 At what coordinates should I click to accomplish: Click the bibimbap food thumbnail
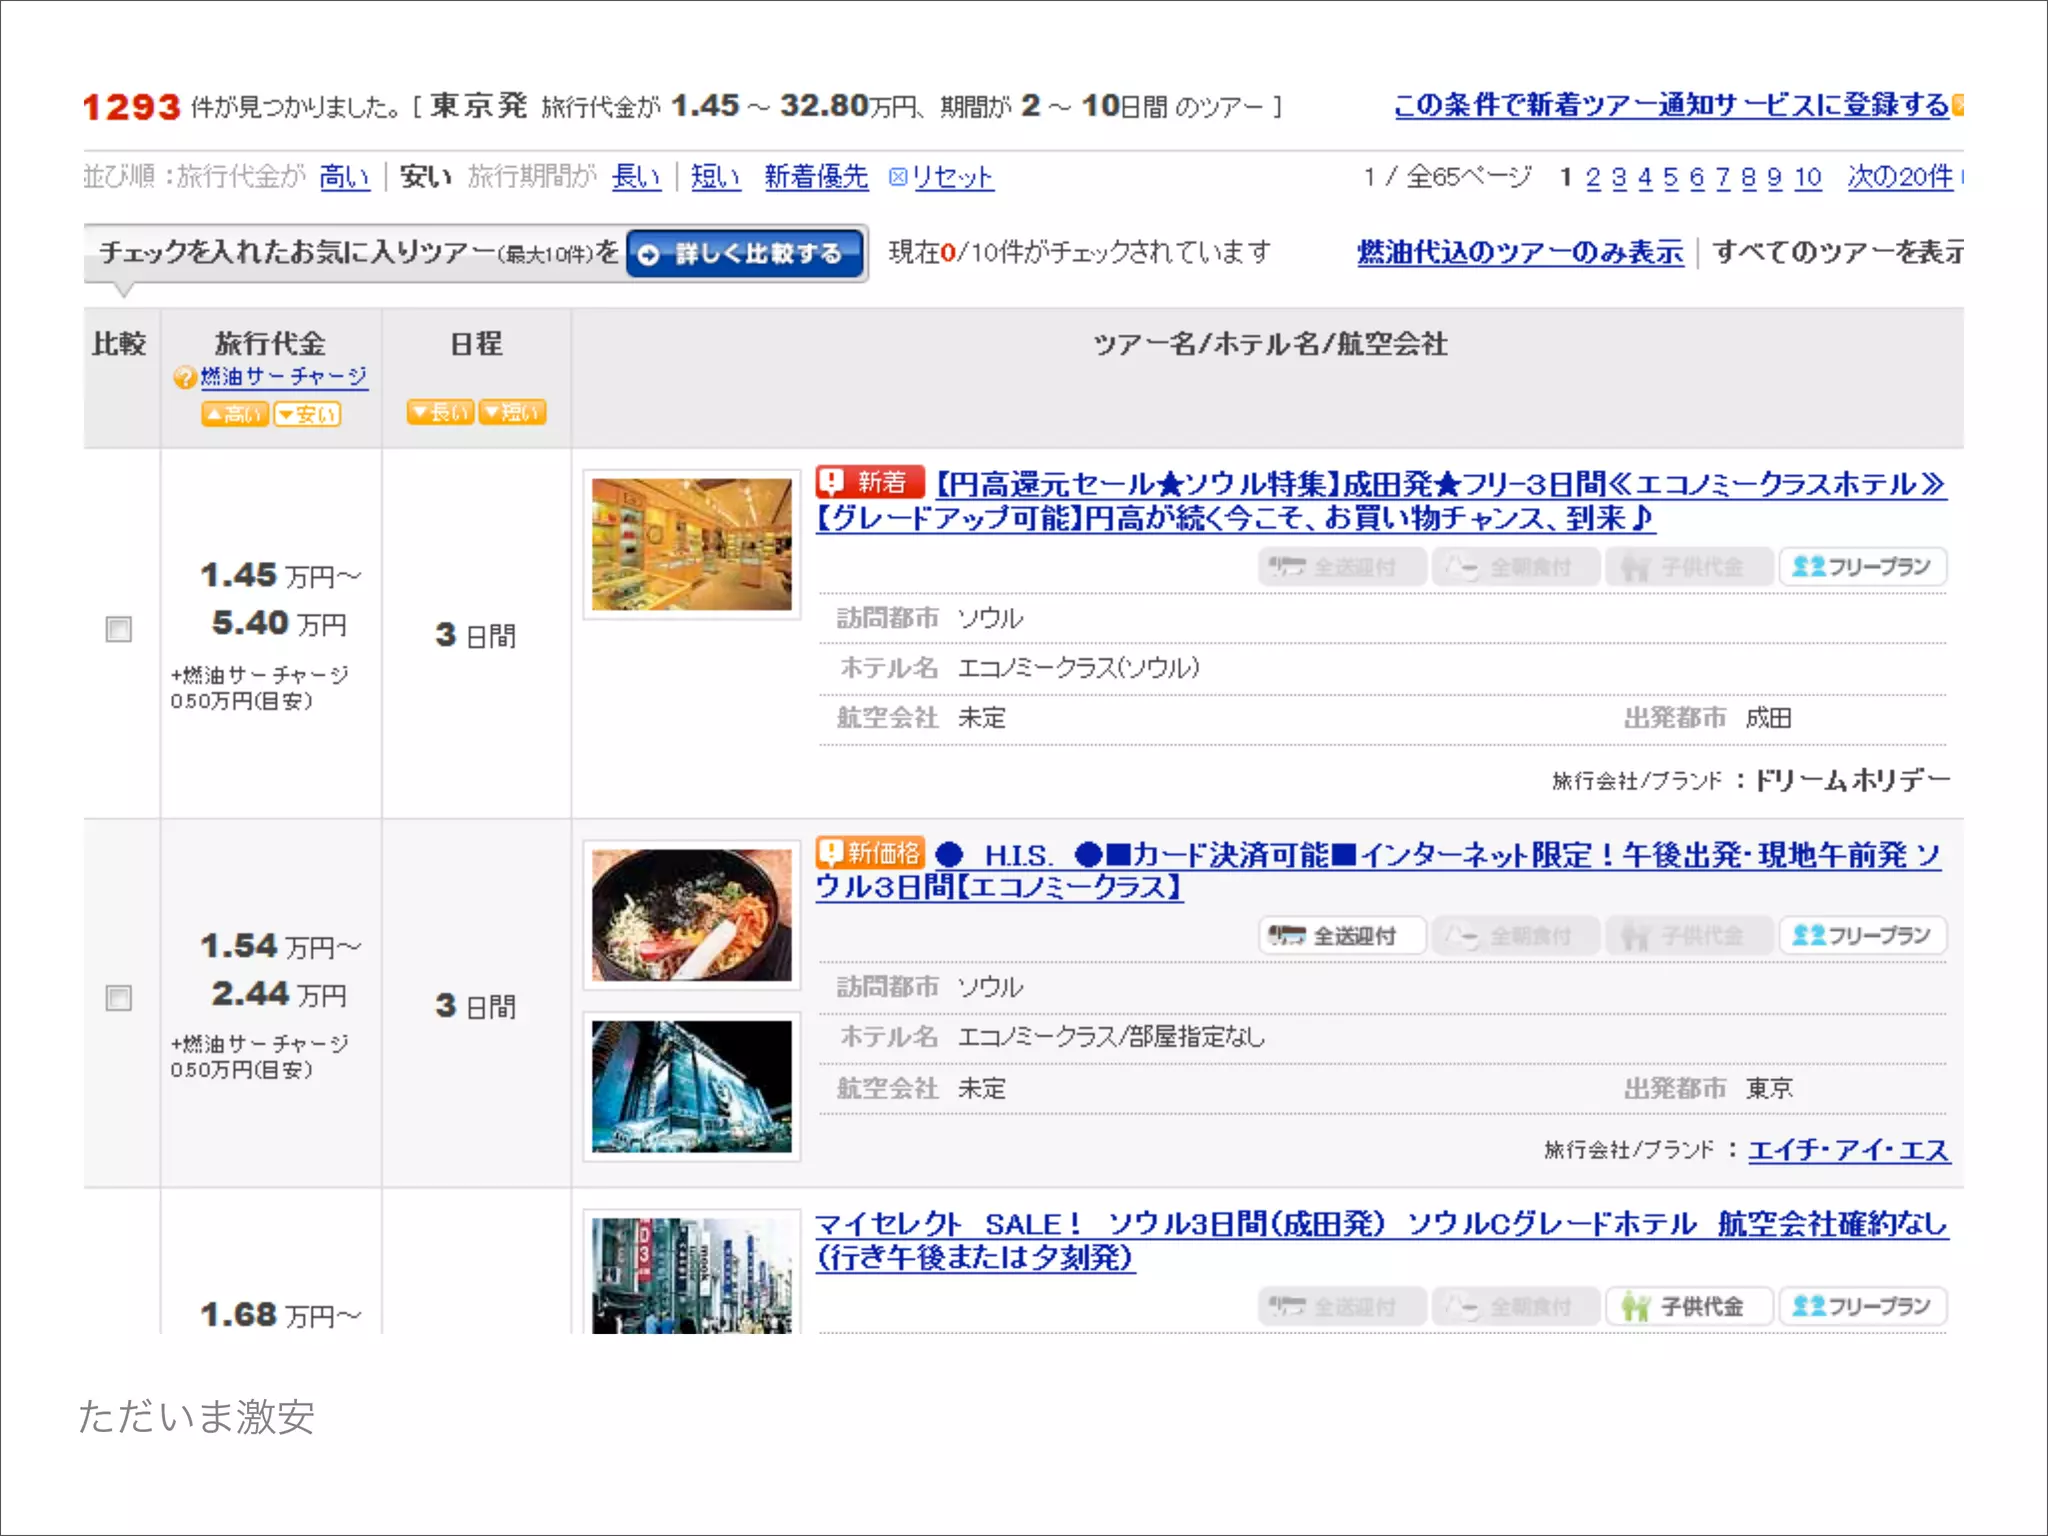click(691, 915)
